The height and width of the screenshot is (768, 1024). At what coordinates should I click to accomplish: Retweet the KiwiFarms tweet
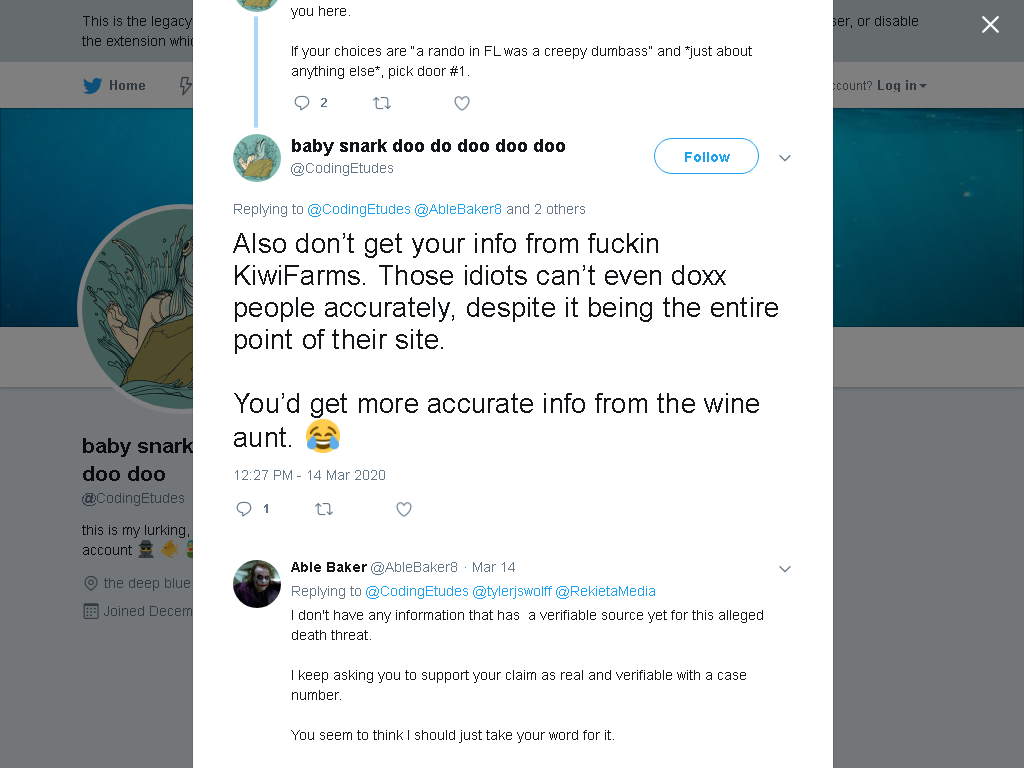[x=324, y=509]
